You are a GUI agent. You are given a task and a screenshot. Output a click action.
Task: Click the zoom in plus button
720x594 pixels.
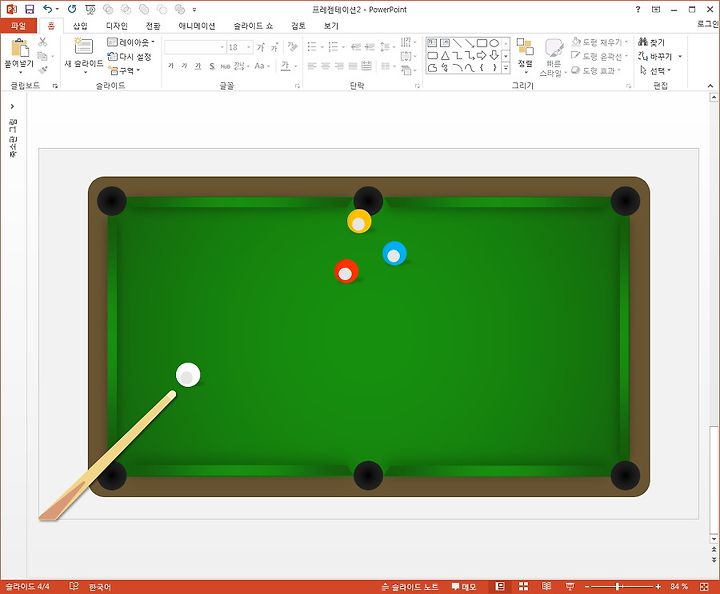pos(658,587)
